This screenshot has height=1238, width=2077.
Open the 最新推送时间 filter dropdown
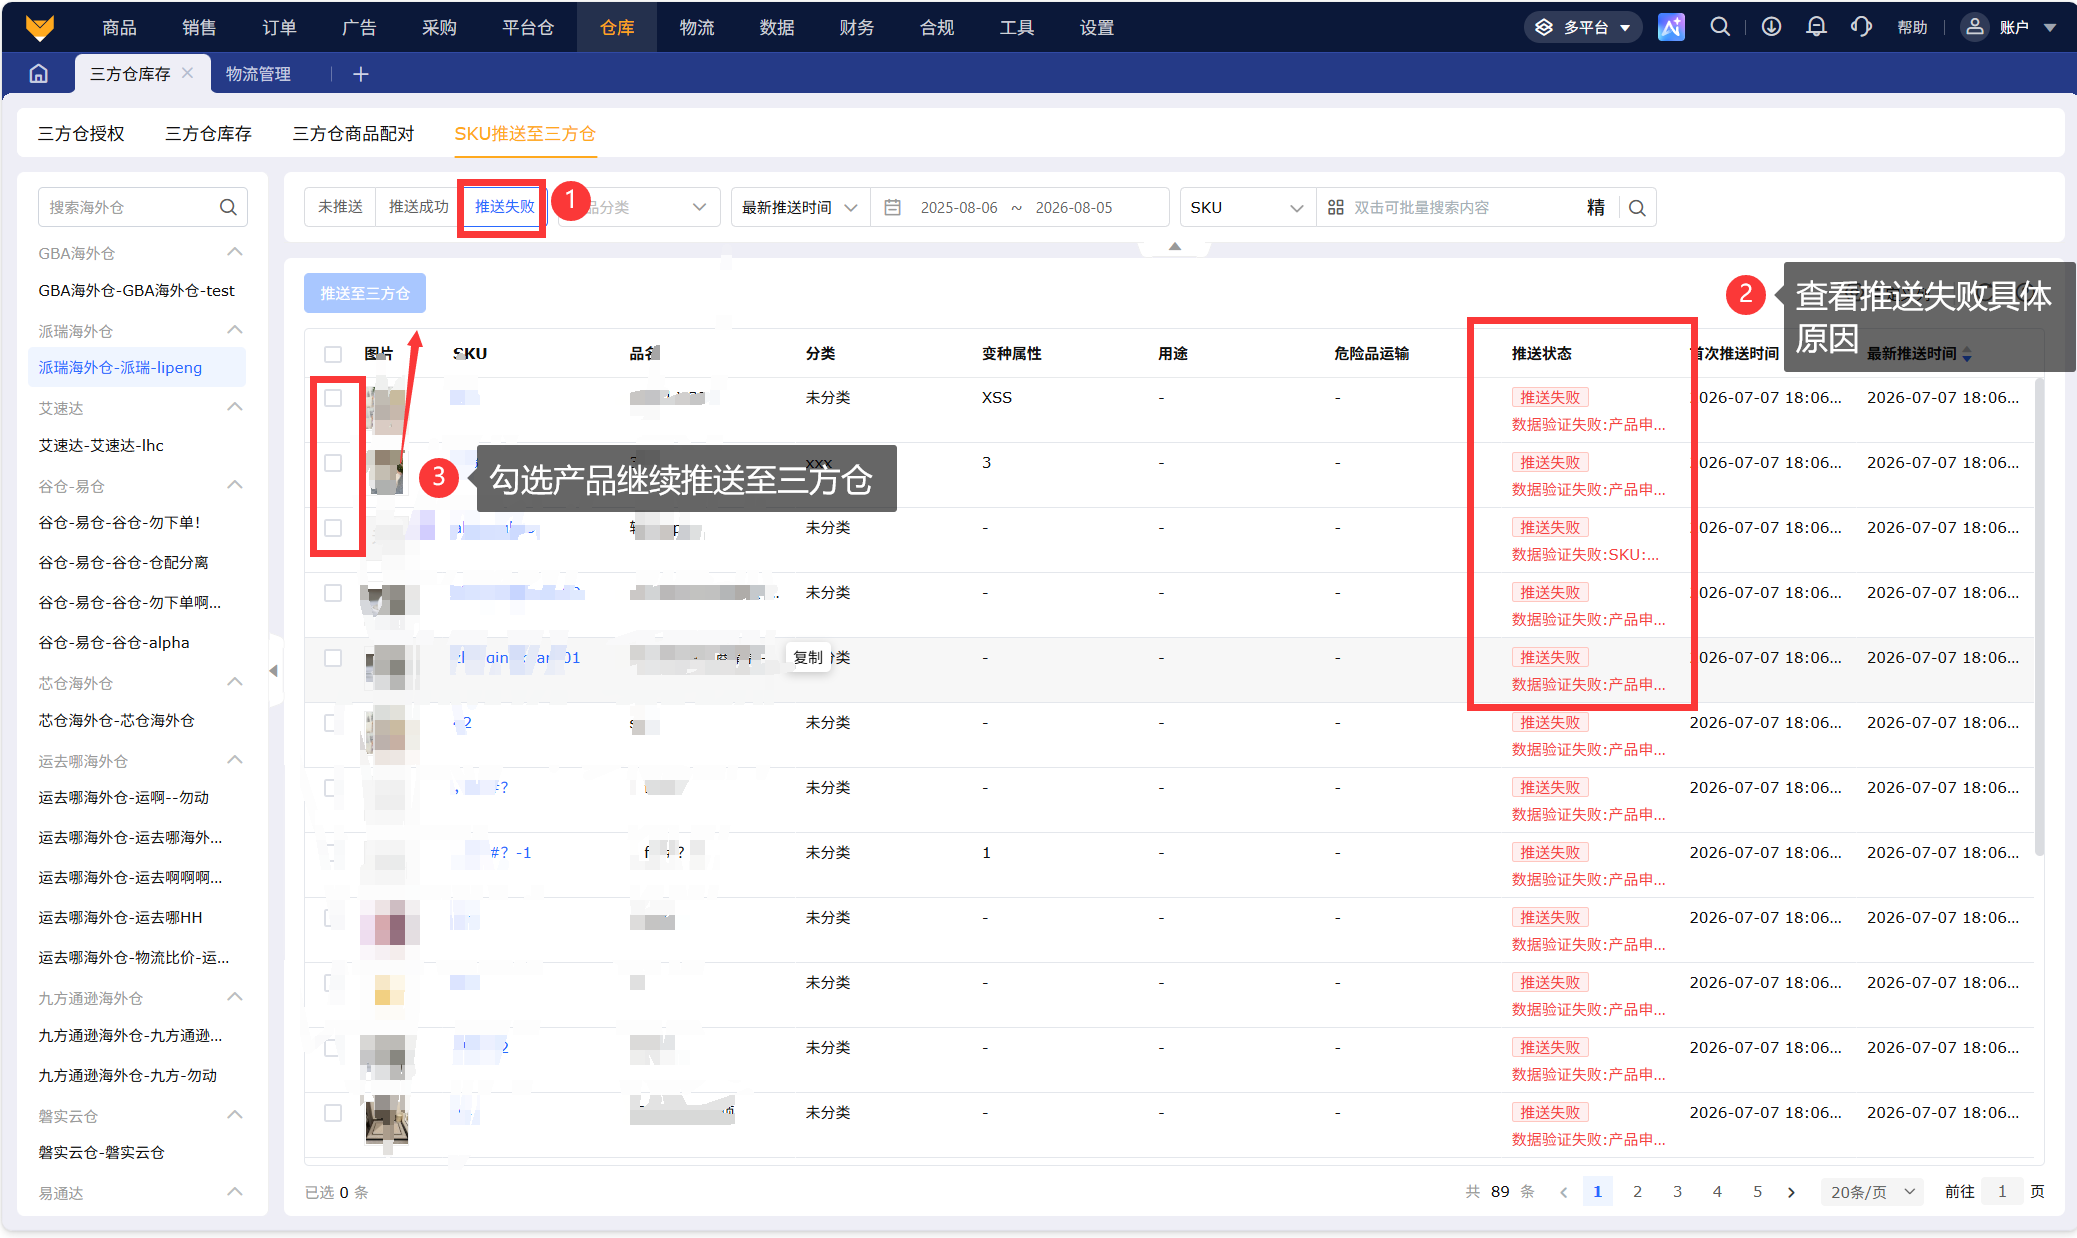799,207
